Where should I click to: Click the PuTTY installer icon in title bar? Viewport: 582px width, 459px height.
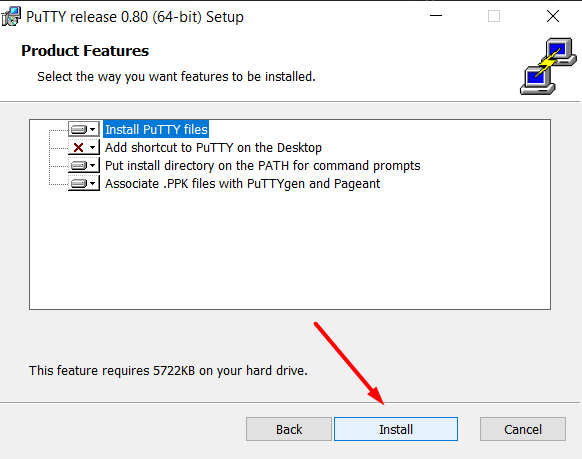tap(11, 16)
